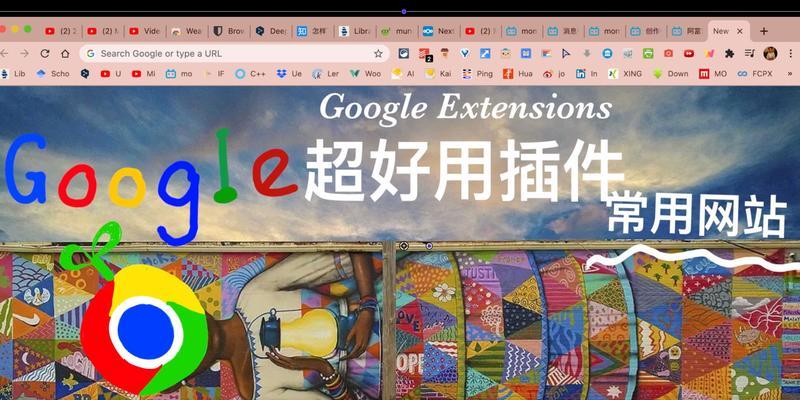
Task: Open the Extensions puzzle piece menu
Action: coord(730,53)
